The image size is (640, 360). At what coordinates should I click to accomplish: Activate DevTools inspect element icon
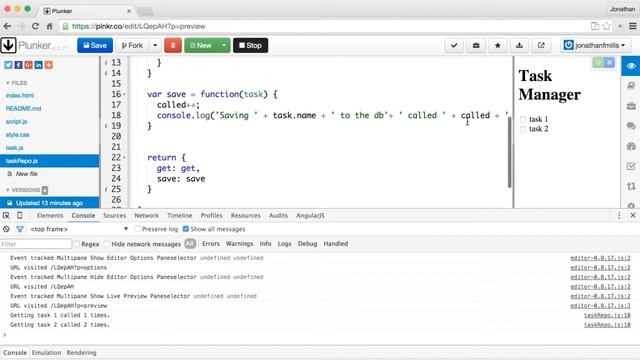pyautogui.click(x=6, y=216)
